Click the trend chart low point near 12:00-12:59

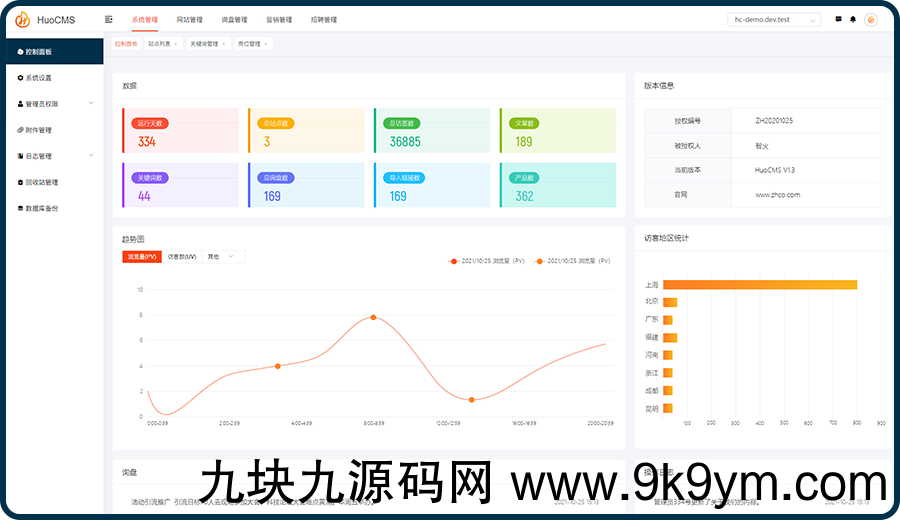coord(472,400)
